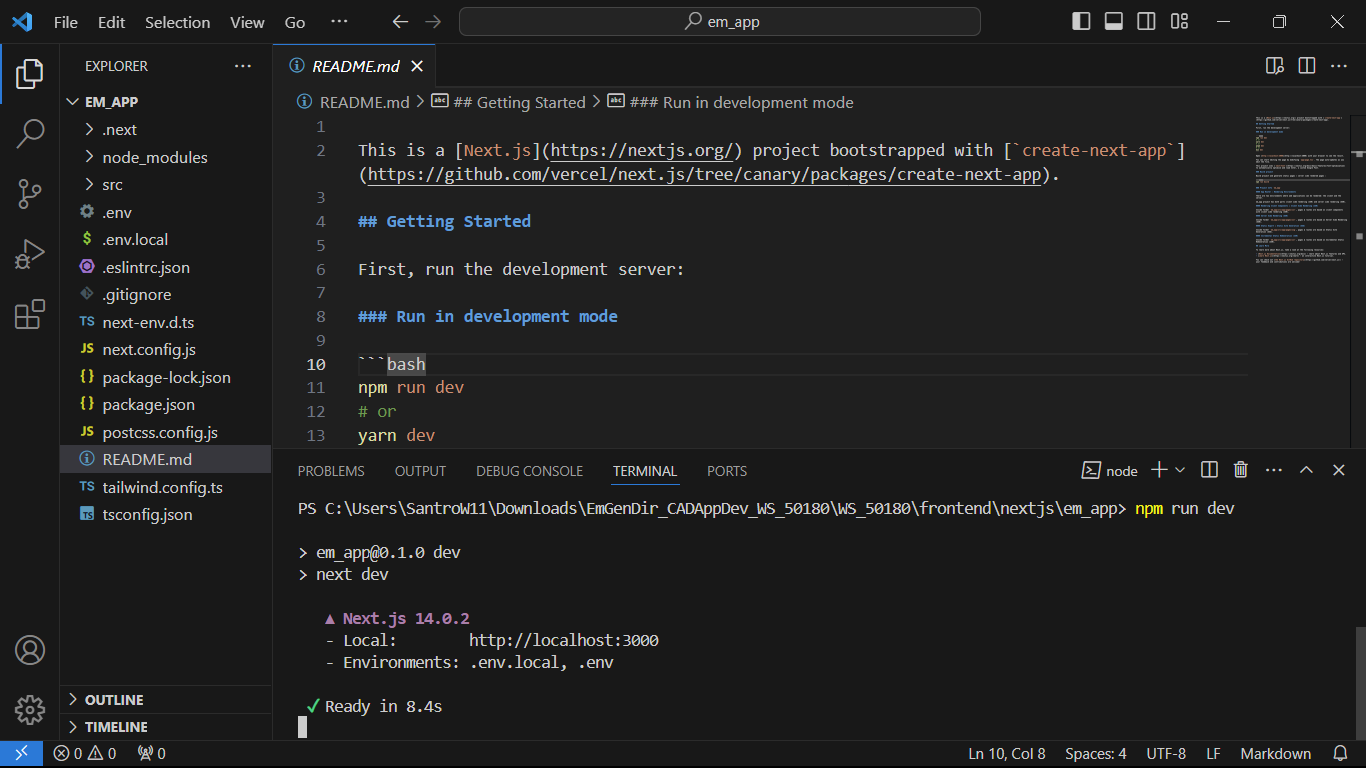Open the File menu

[66, 22]
